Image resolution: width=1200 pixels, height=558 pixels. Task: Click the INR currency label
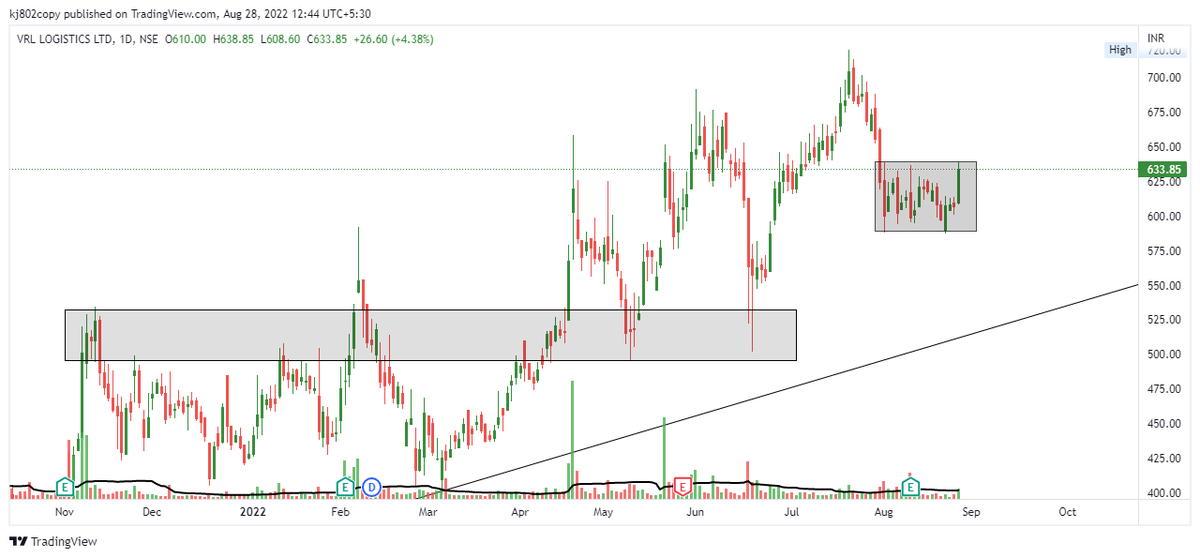[x=1157, y=38]
